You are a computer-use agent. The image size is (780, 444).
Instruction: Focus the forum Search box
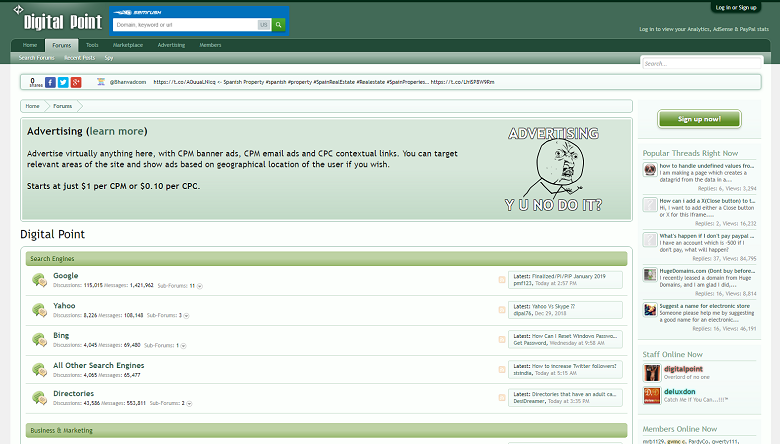[701, 64]
